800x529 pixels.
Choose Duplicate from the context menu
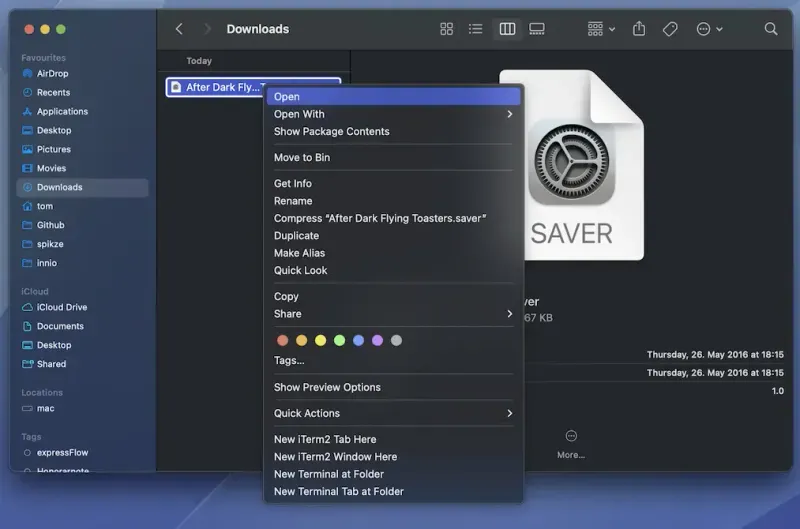(x=393, y=235)
